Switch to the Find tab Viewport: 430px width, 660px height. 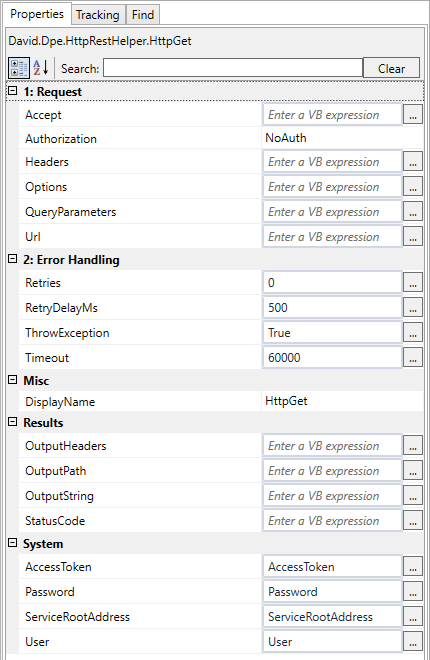[143, 15]
